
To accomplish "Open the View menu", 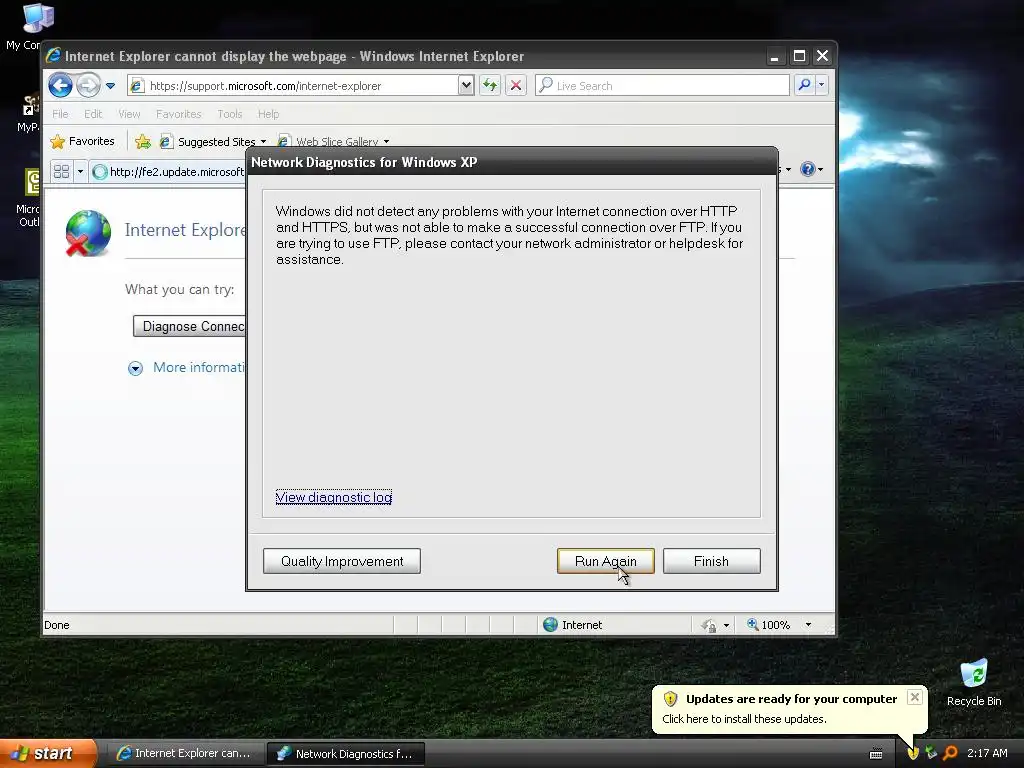I will click(129, 114).
